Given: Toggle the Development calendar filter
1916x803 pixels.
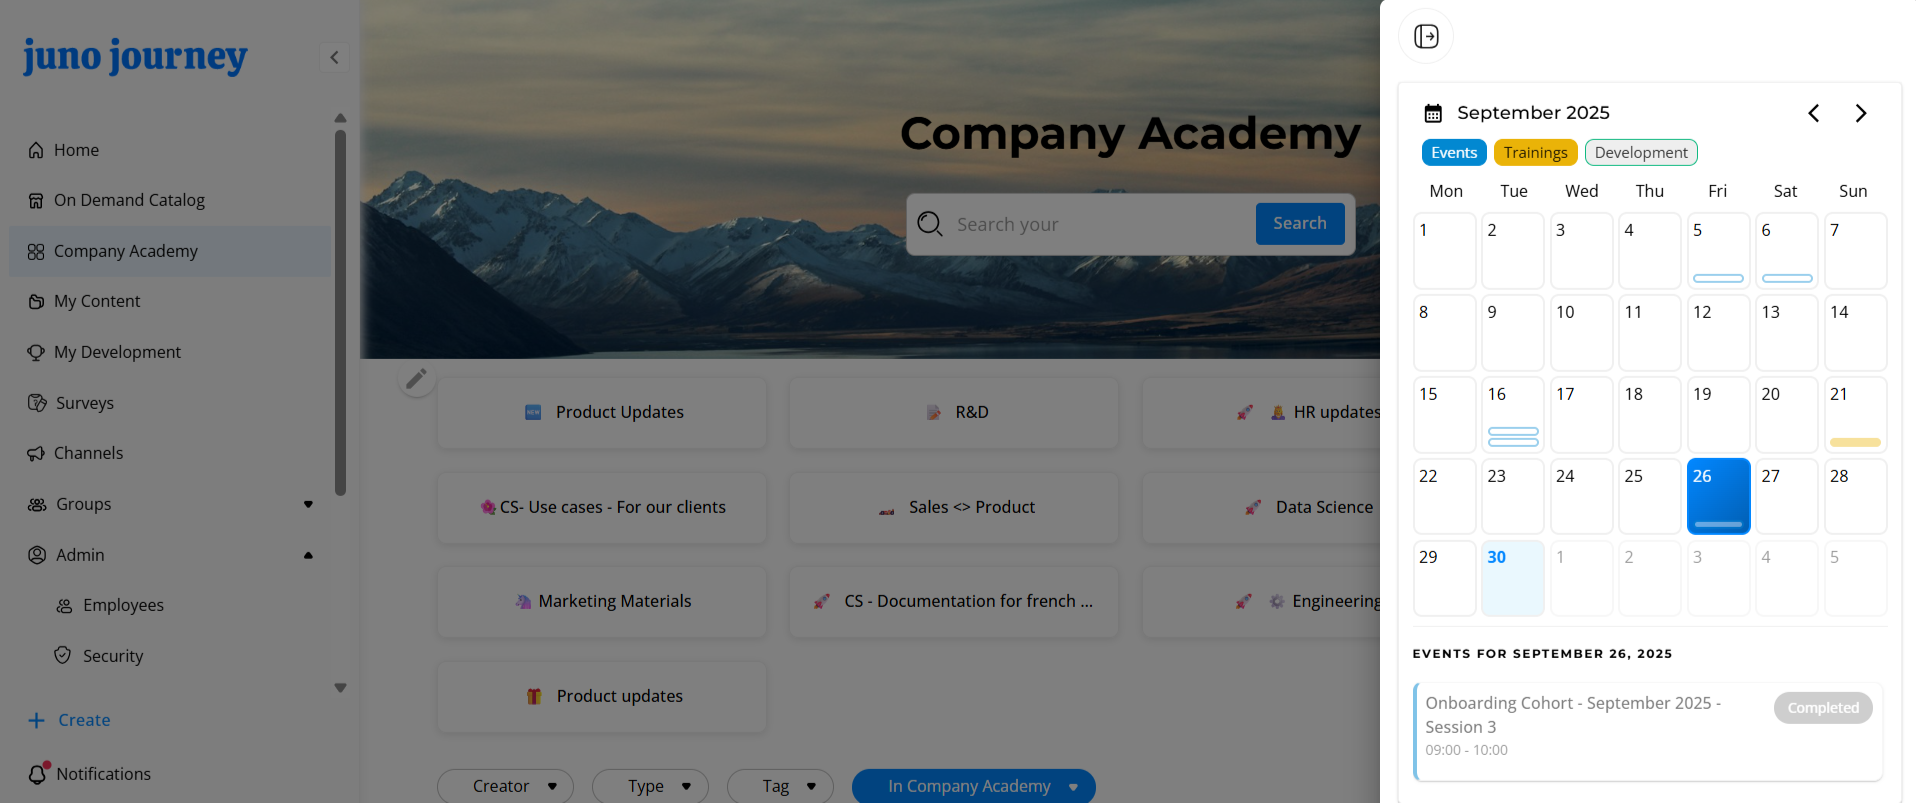Looking at the screenshot, I should [1640, 153].
